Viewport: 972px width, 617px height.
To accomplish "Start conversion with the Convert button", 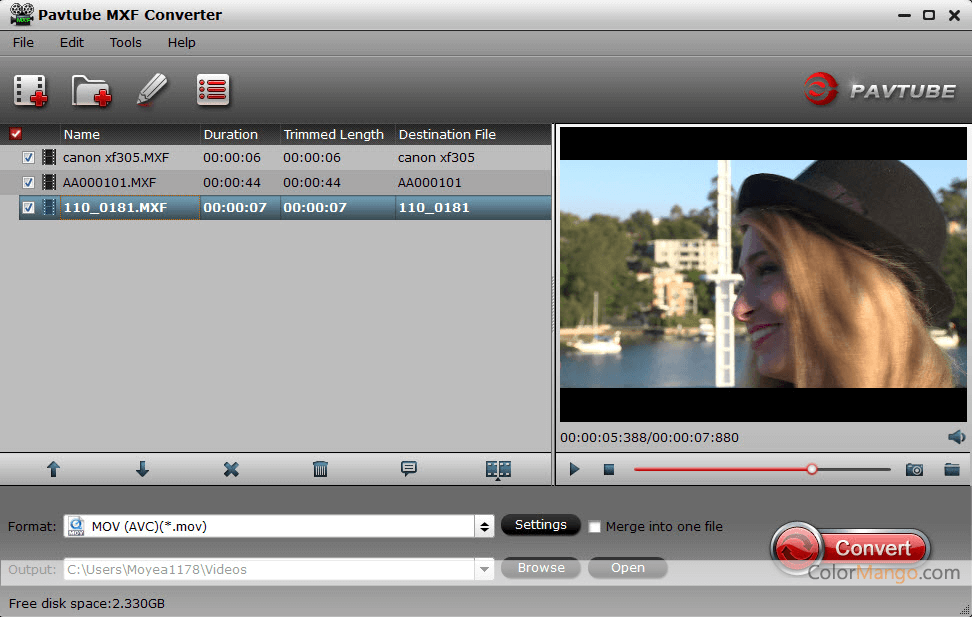I will point(850,548).
